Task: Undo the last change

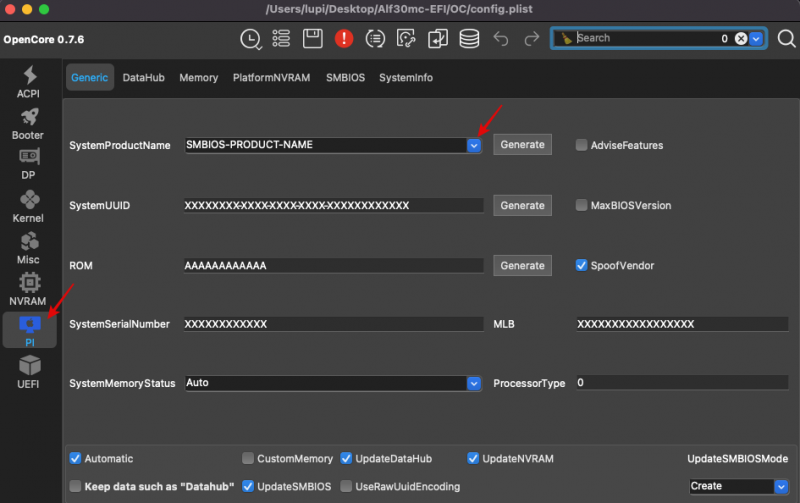Action: pyautogui.click(x=501, y=39)
